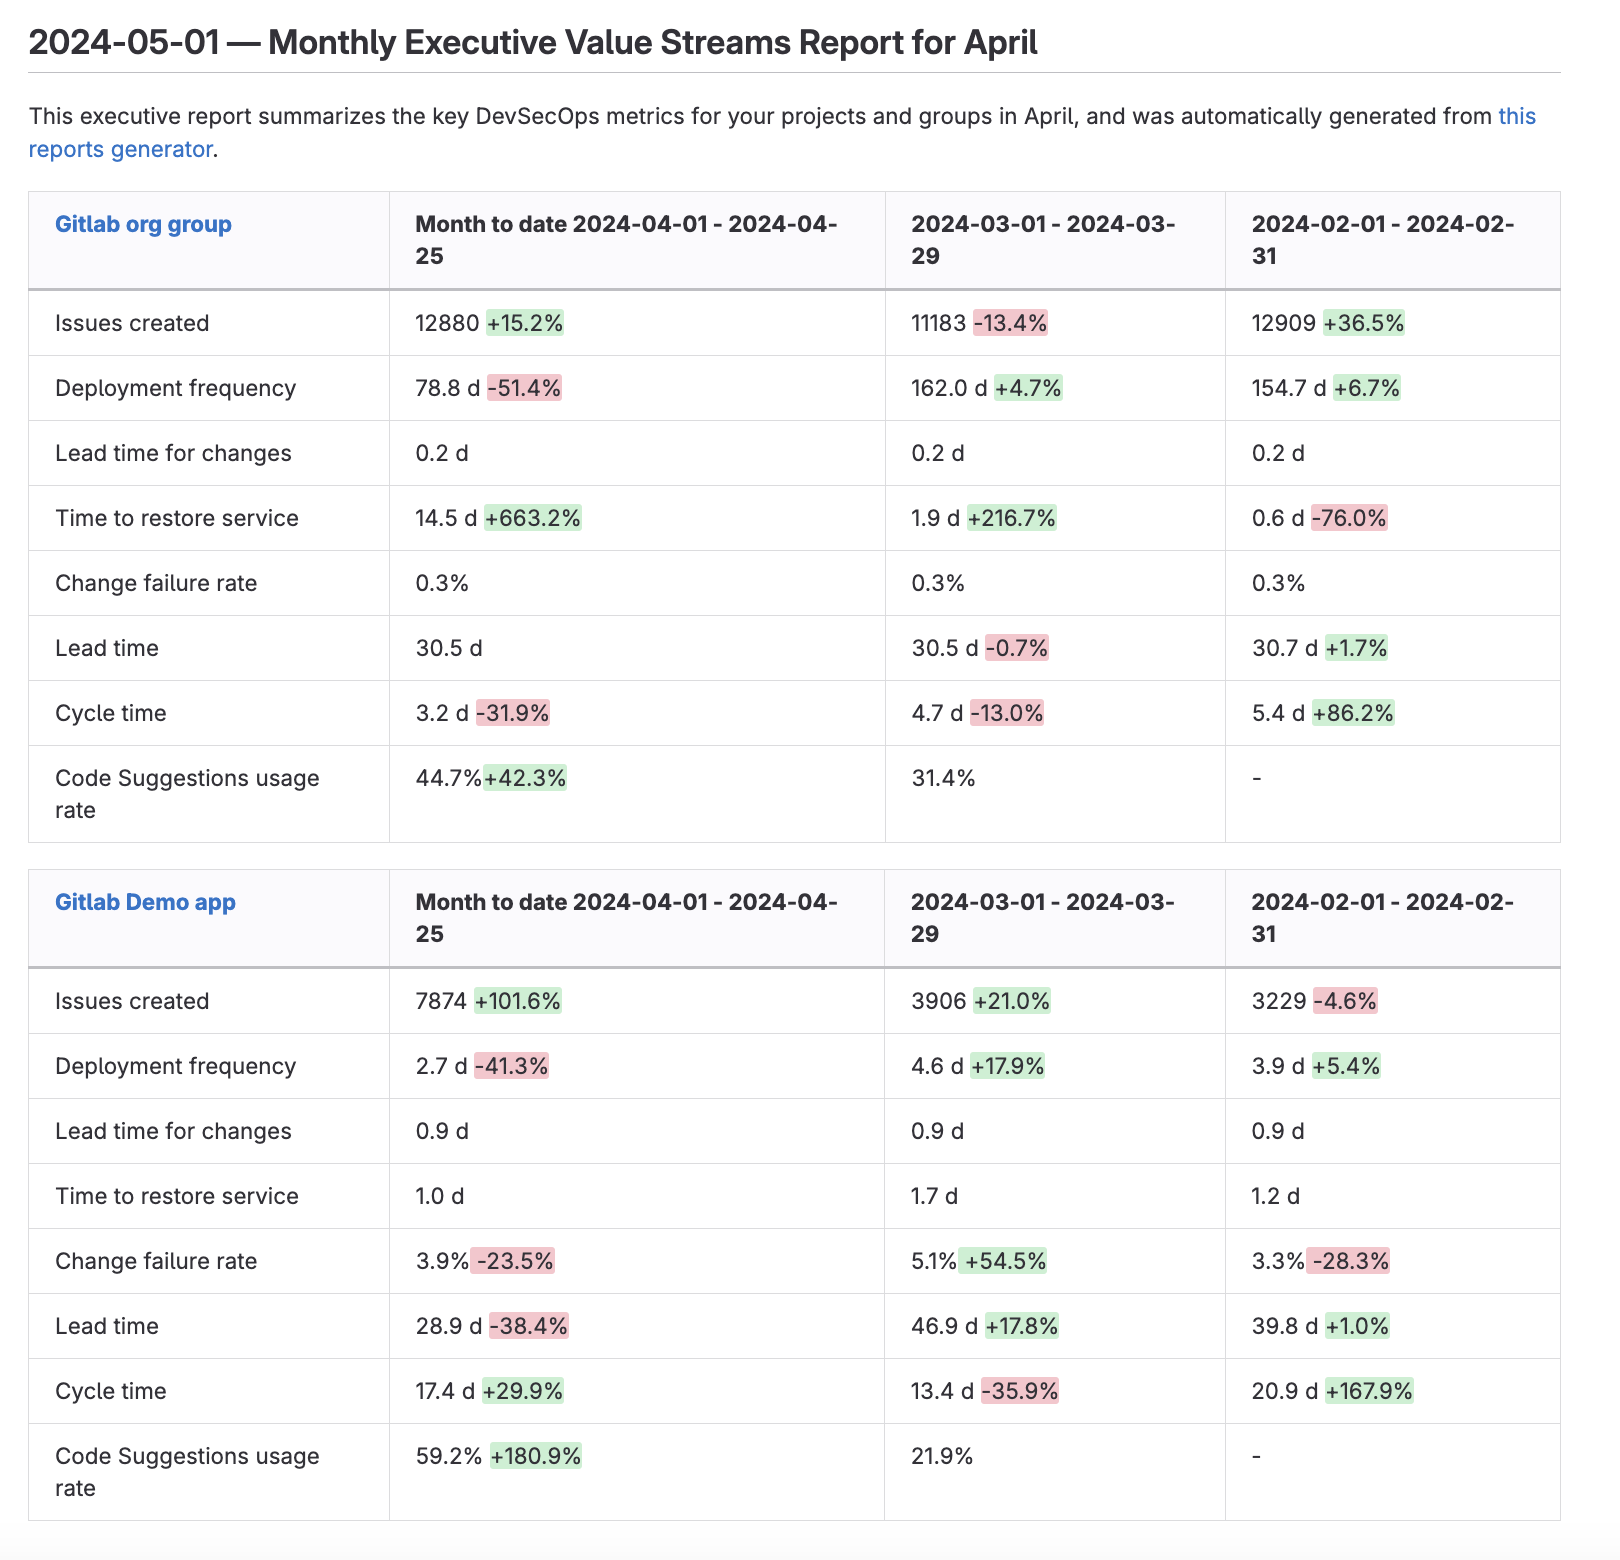Viewport: 1620px width, 1560px height.
Task: Click the 1.0 d time to restore value
Action: pyautogui.click(x=440, y=1196)
